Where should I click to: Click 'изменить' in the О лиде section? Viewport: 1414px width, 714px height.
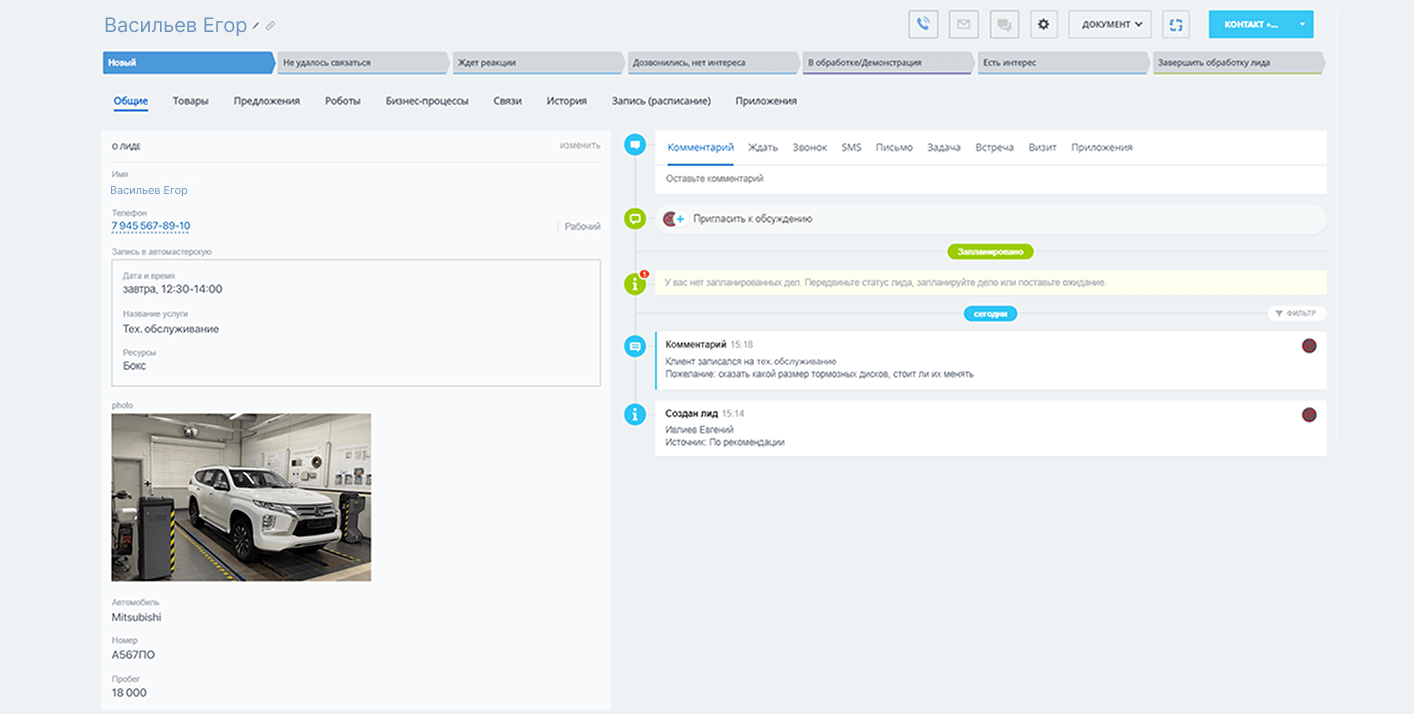point(580,146)
